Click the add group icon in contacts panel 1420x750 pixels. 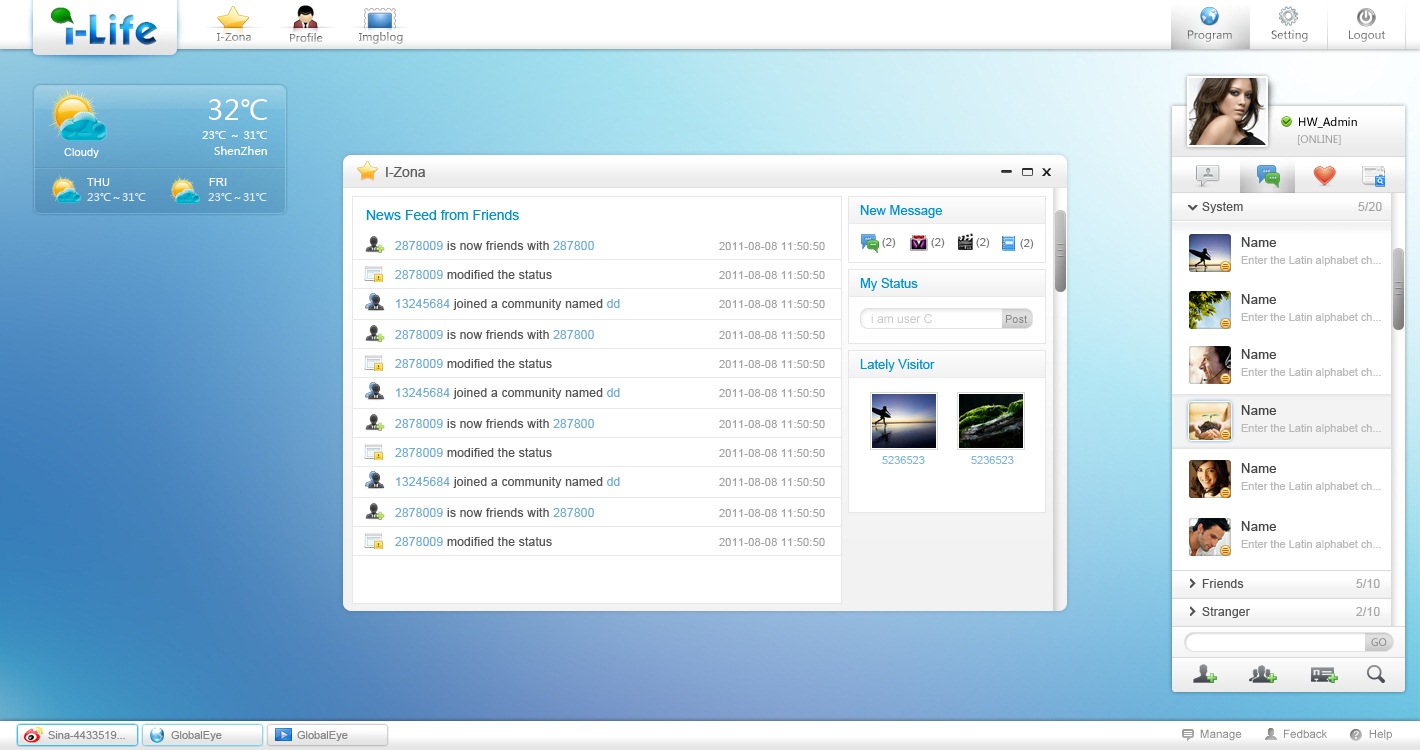pyautogui.click(x=1263, y=675)
